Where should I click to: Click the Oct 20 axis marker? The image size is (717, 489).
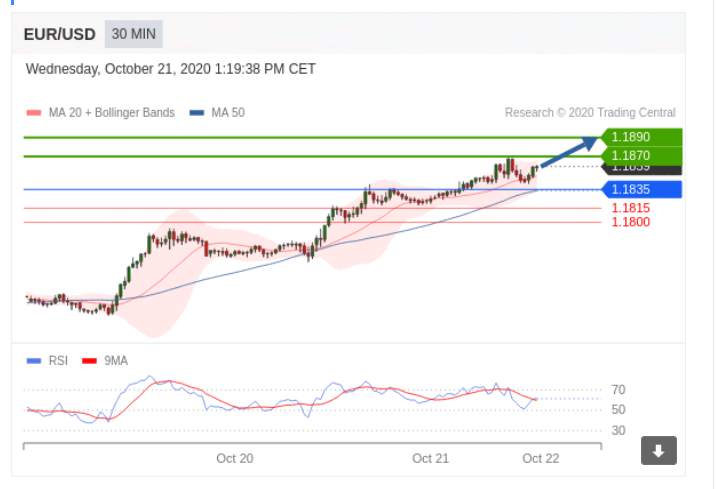(x=235, y=458)
